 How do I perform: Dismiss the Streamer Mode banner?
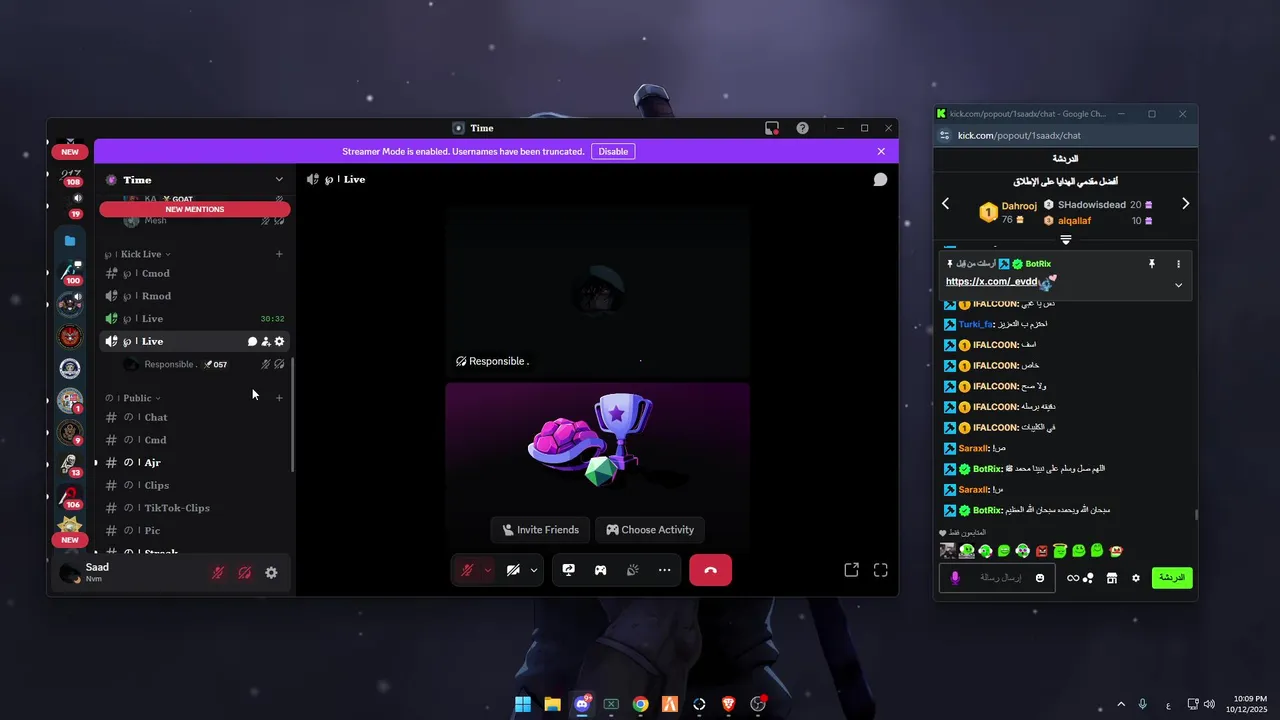pyautogui.click(x=881, y=151)
